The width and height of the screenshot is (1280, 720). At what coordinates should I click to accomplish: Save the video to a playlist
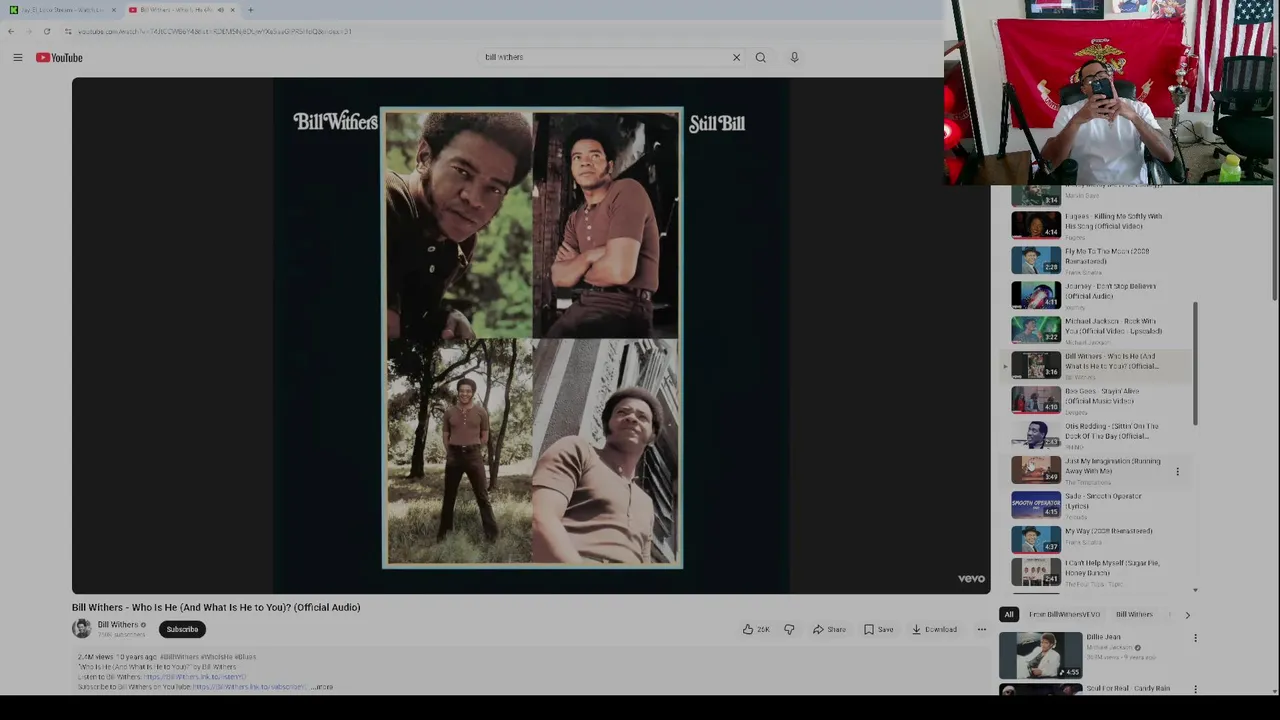pyautogui.click(x=879, y=629)
